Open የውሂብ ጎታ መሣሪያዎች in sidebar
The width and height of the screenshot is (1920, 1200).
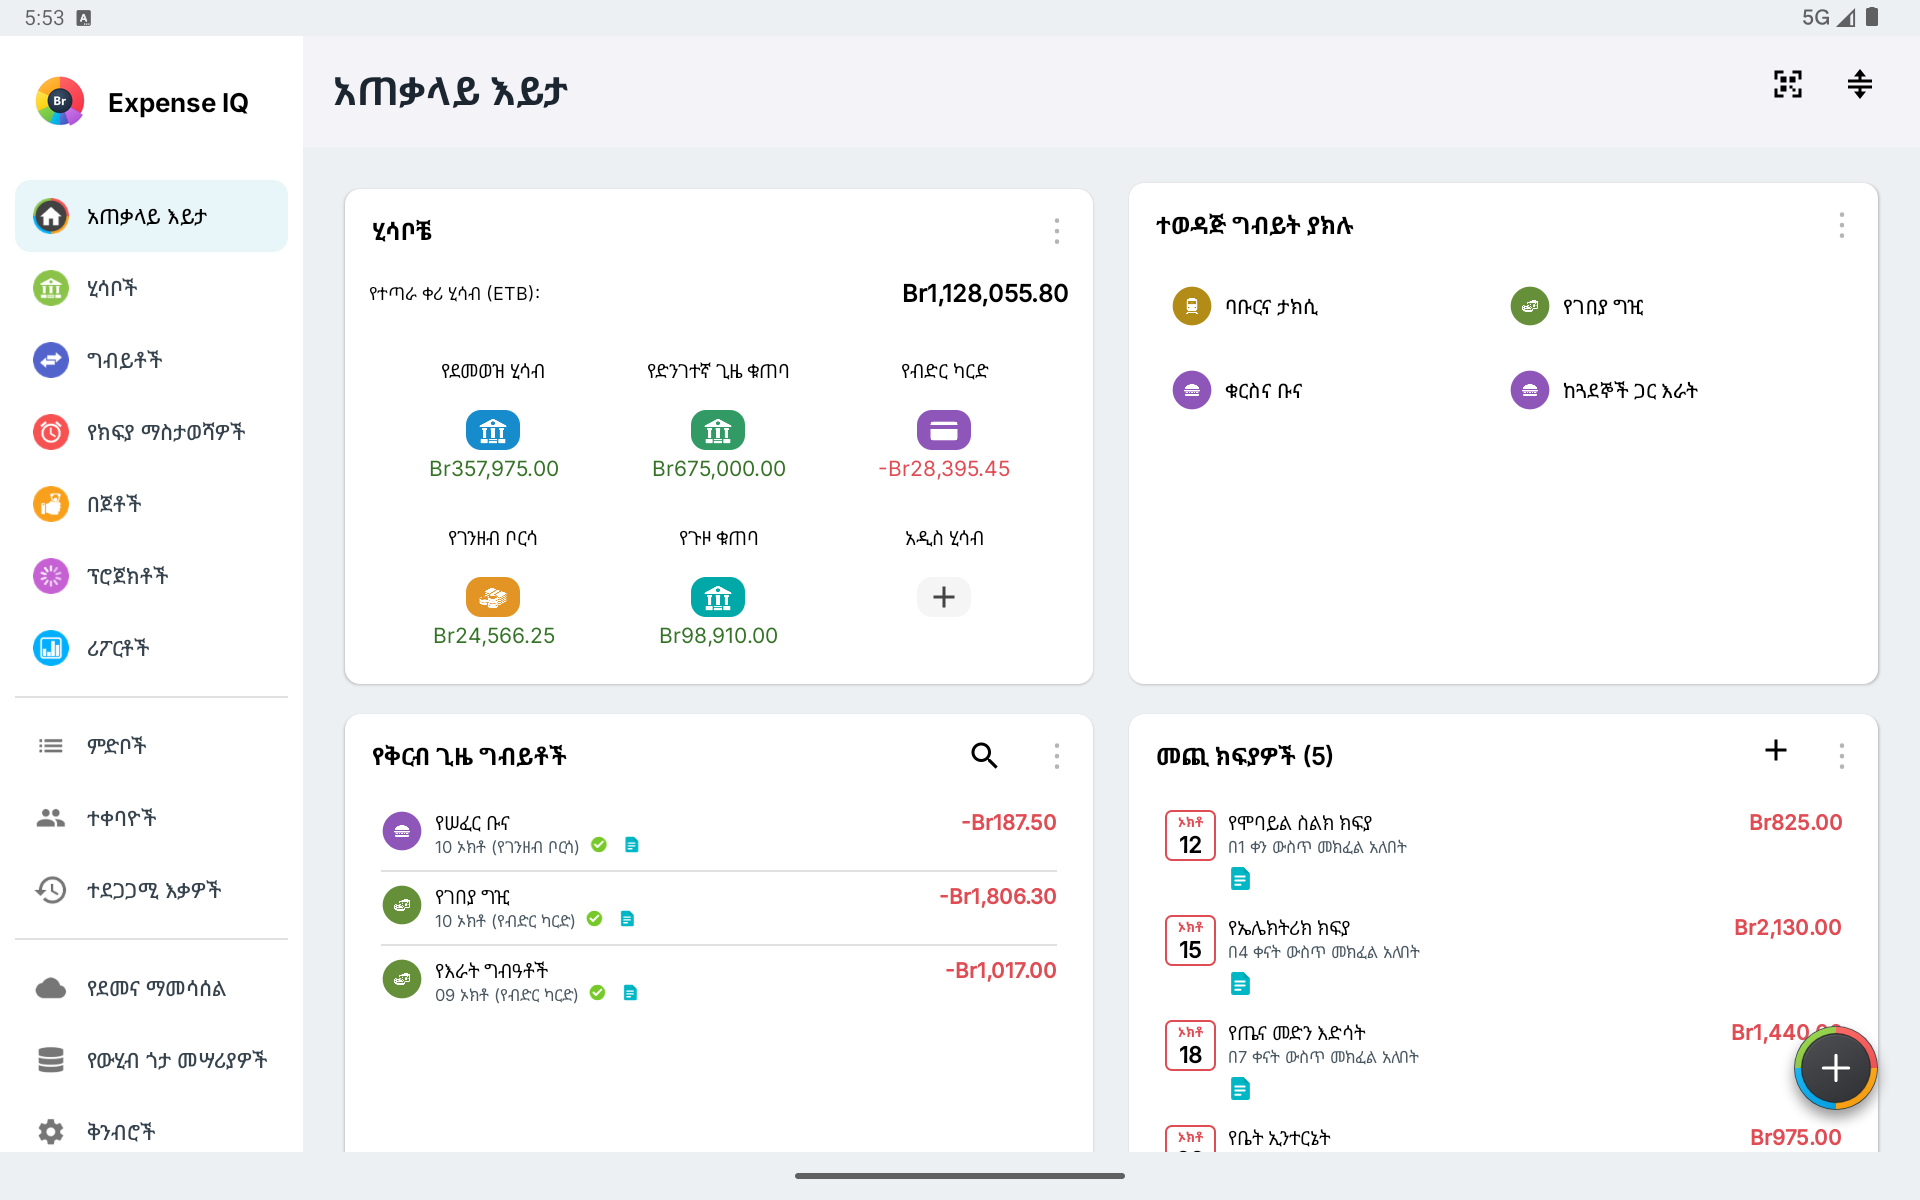(151, 1060)
